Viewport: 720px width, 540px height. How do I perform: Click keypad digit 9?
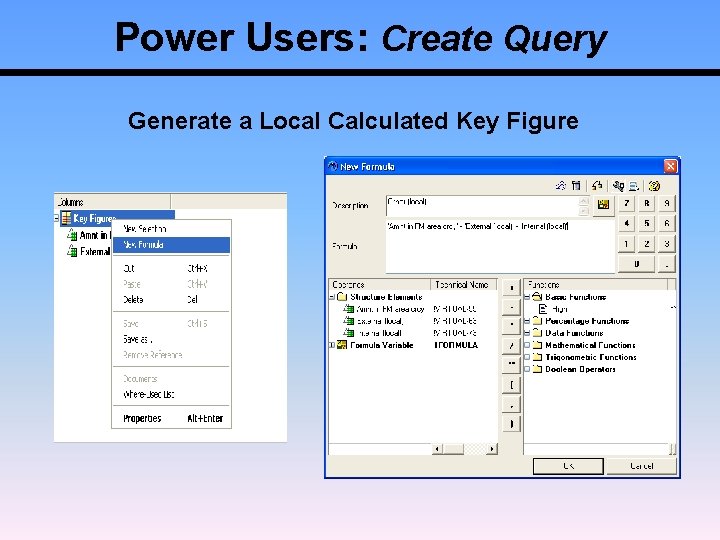pyautogui.click(x=667, y=203)
